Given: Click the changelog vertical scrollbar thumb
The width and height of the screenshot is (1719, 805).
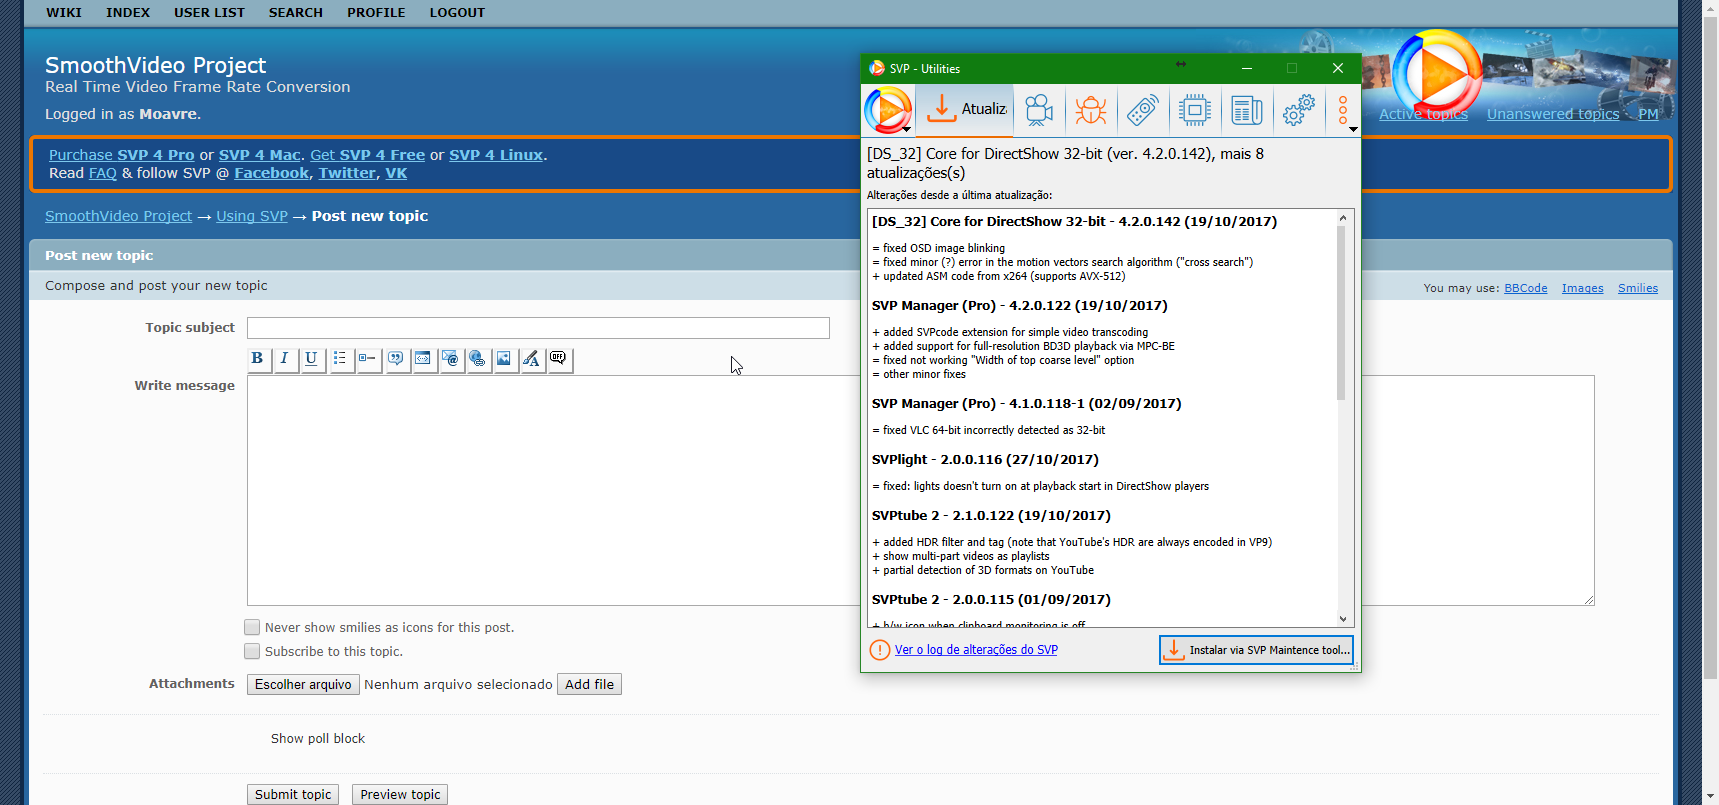Looking at the screenshot, I should point(1342,312).
